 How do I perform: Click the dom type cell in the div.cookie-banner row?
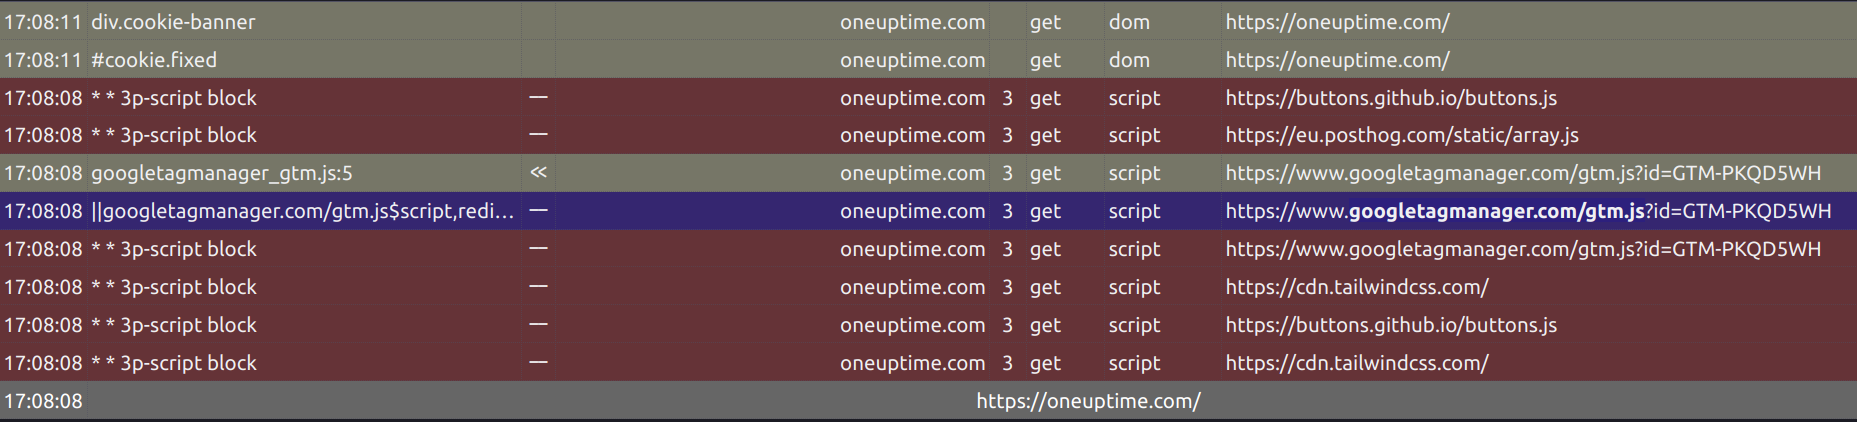1129,22
